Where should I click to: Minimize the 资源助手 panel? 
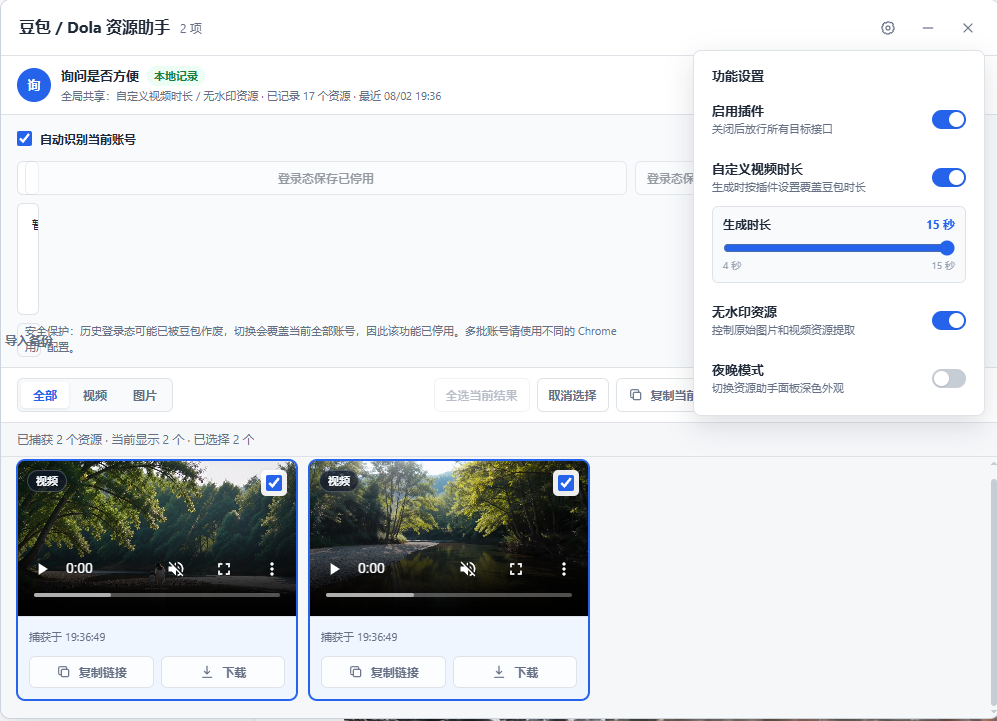tap(928, 28)
